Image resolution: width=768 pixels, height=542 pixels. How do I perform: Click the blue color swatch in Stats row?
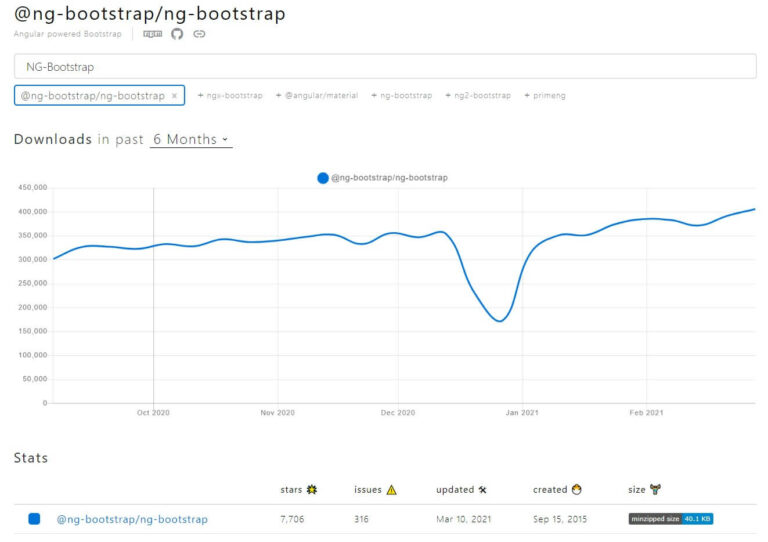[x=34, y=519]
